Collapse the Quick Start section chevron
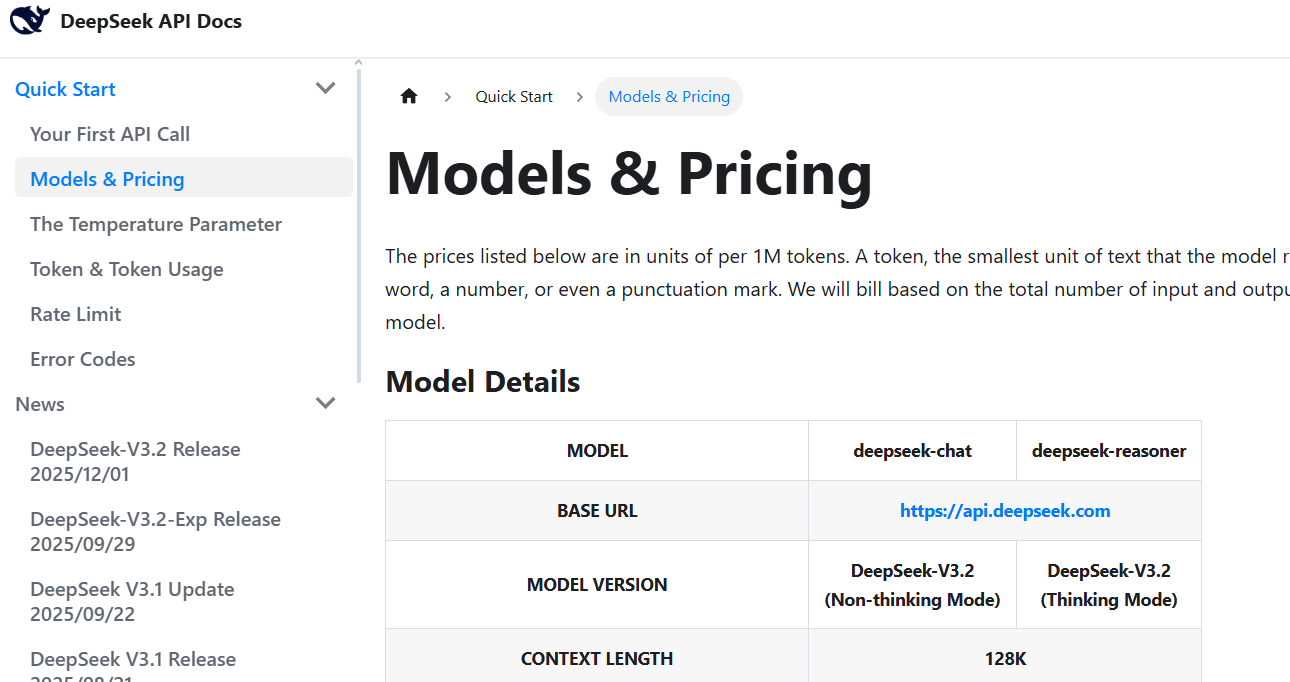This screenshot has height=682, width=1290. (325, 89)
